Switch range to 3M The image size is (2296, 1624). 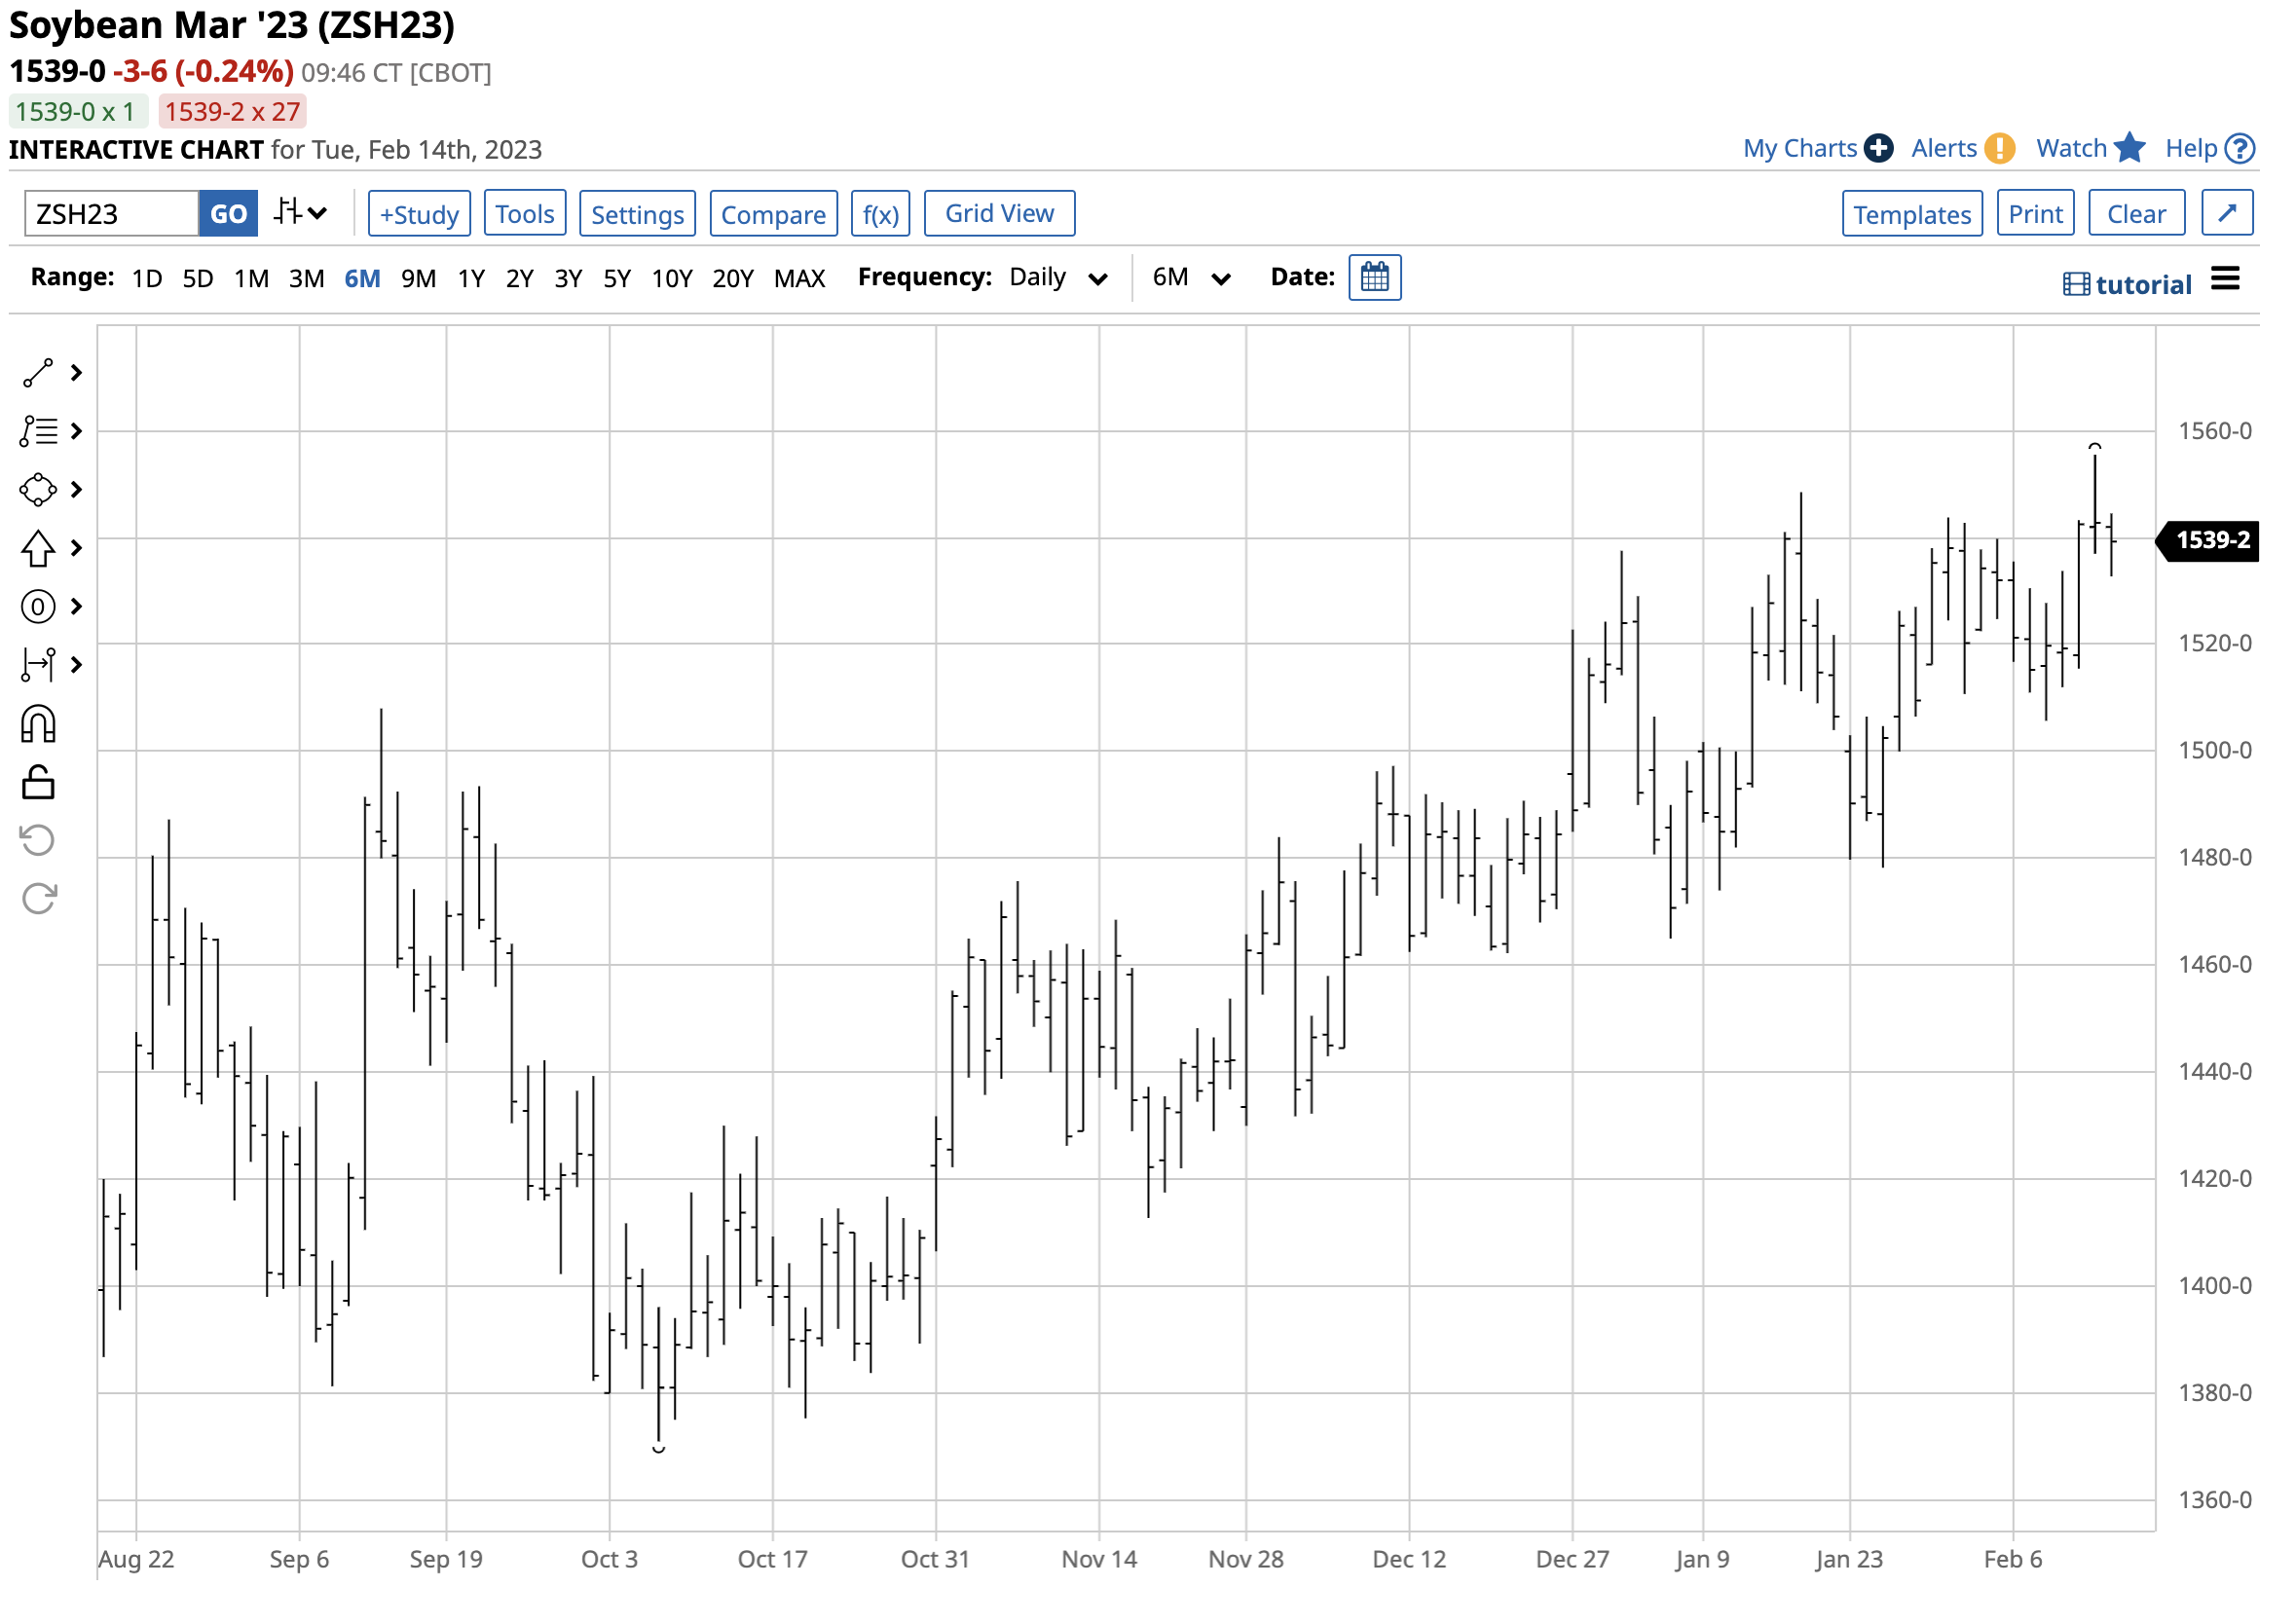[x=306, y=279]
